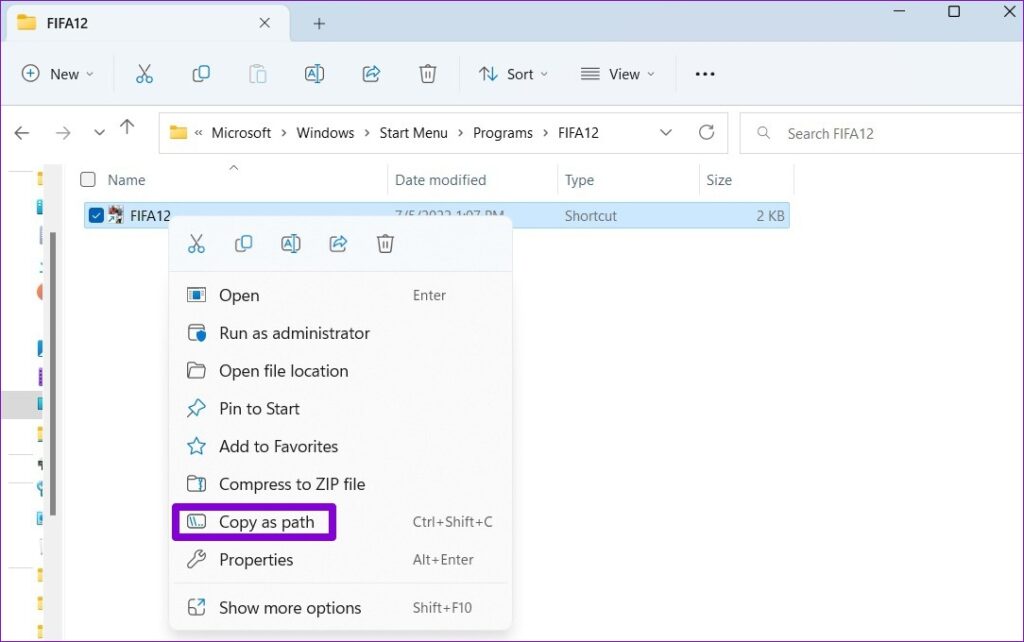The height and width of the screenshot is (642, 1024).
Task: Cut the file using the toolbar scissors icon
Action: [144, 73]
